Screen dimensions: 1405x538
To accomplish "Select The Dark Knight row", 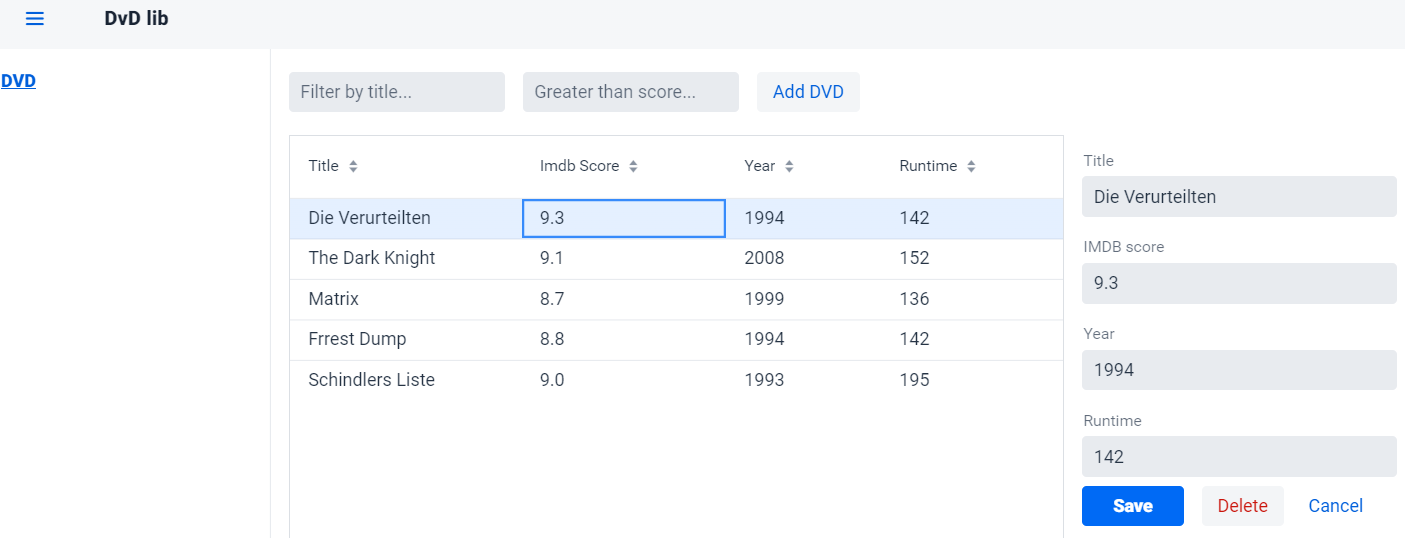I will click(x=676, y=259).
